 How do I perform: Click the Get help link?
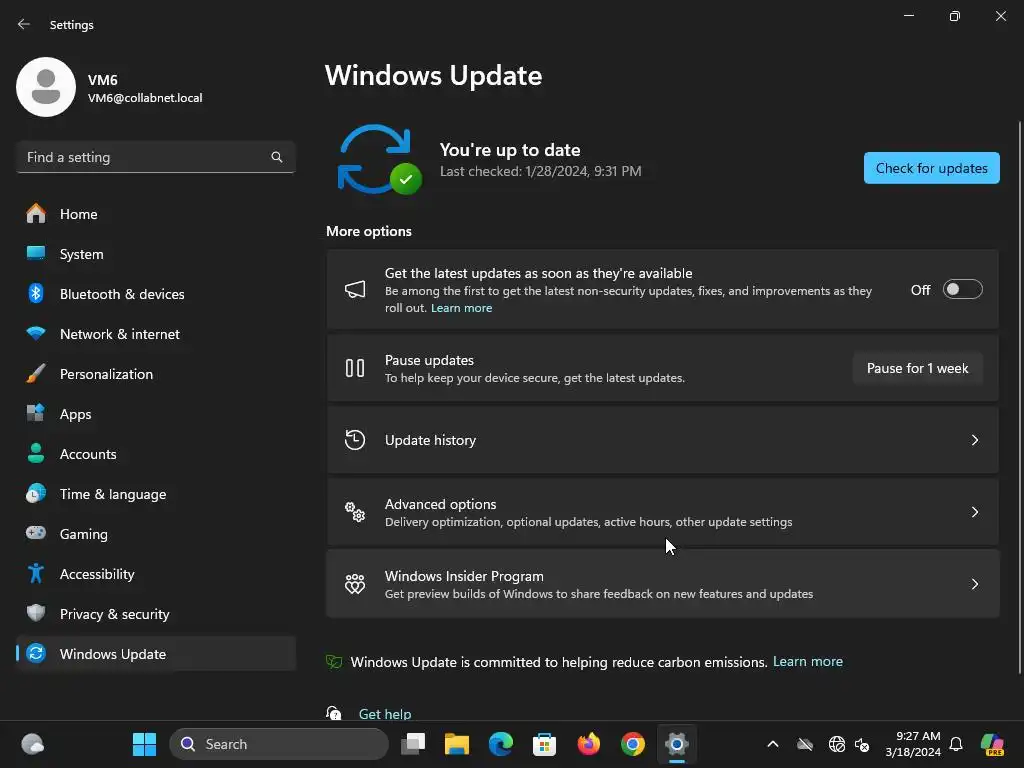coord(385,713)
